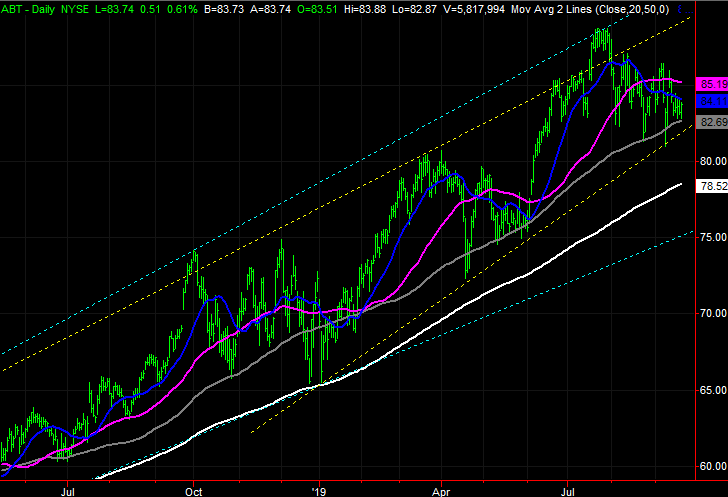Viewport: 728px width, 497px height.
Task: Click the Oct date axis label
Action: click(x=194, y=491)
